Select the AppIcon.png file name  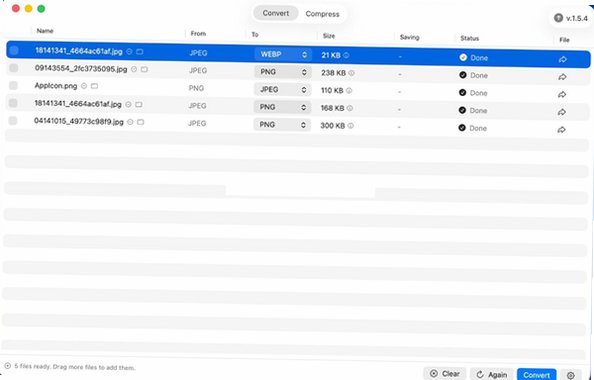pos(56,86)
